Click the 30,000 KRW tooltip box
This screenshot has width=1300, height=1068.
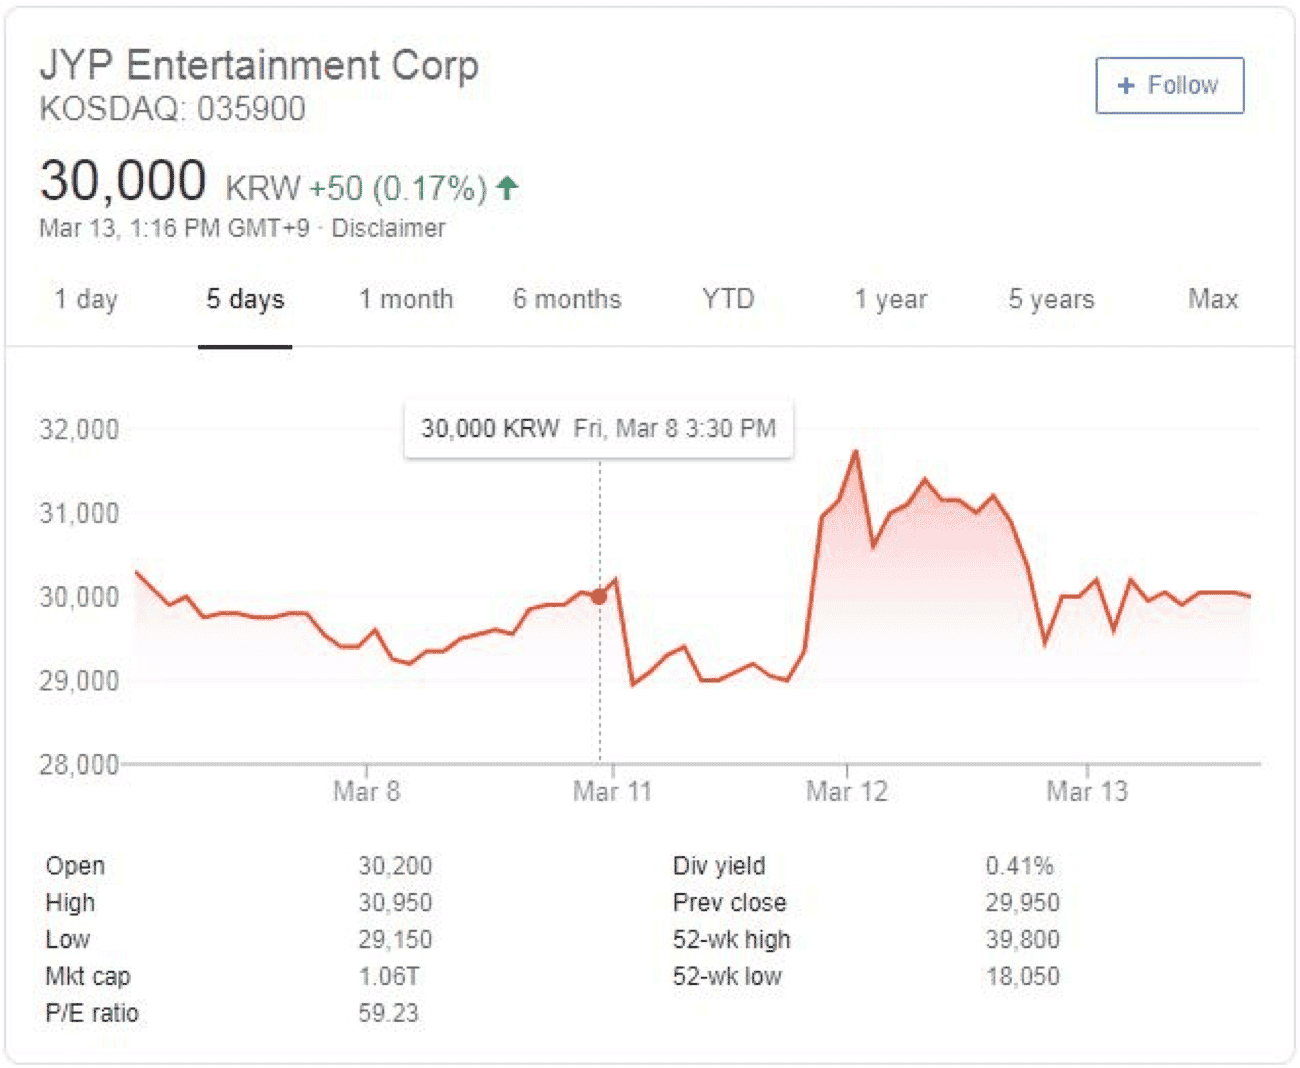pos(598,429)
